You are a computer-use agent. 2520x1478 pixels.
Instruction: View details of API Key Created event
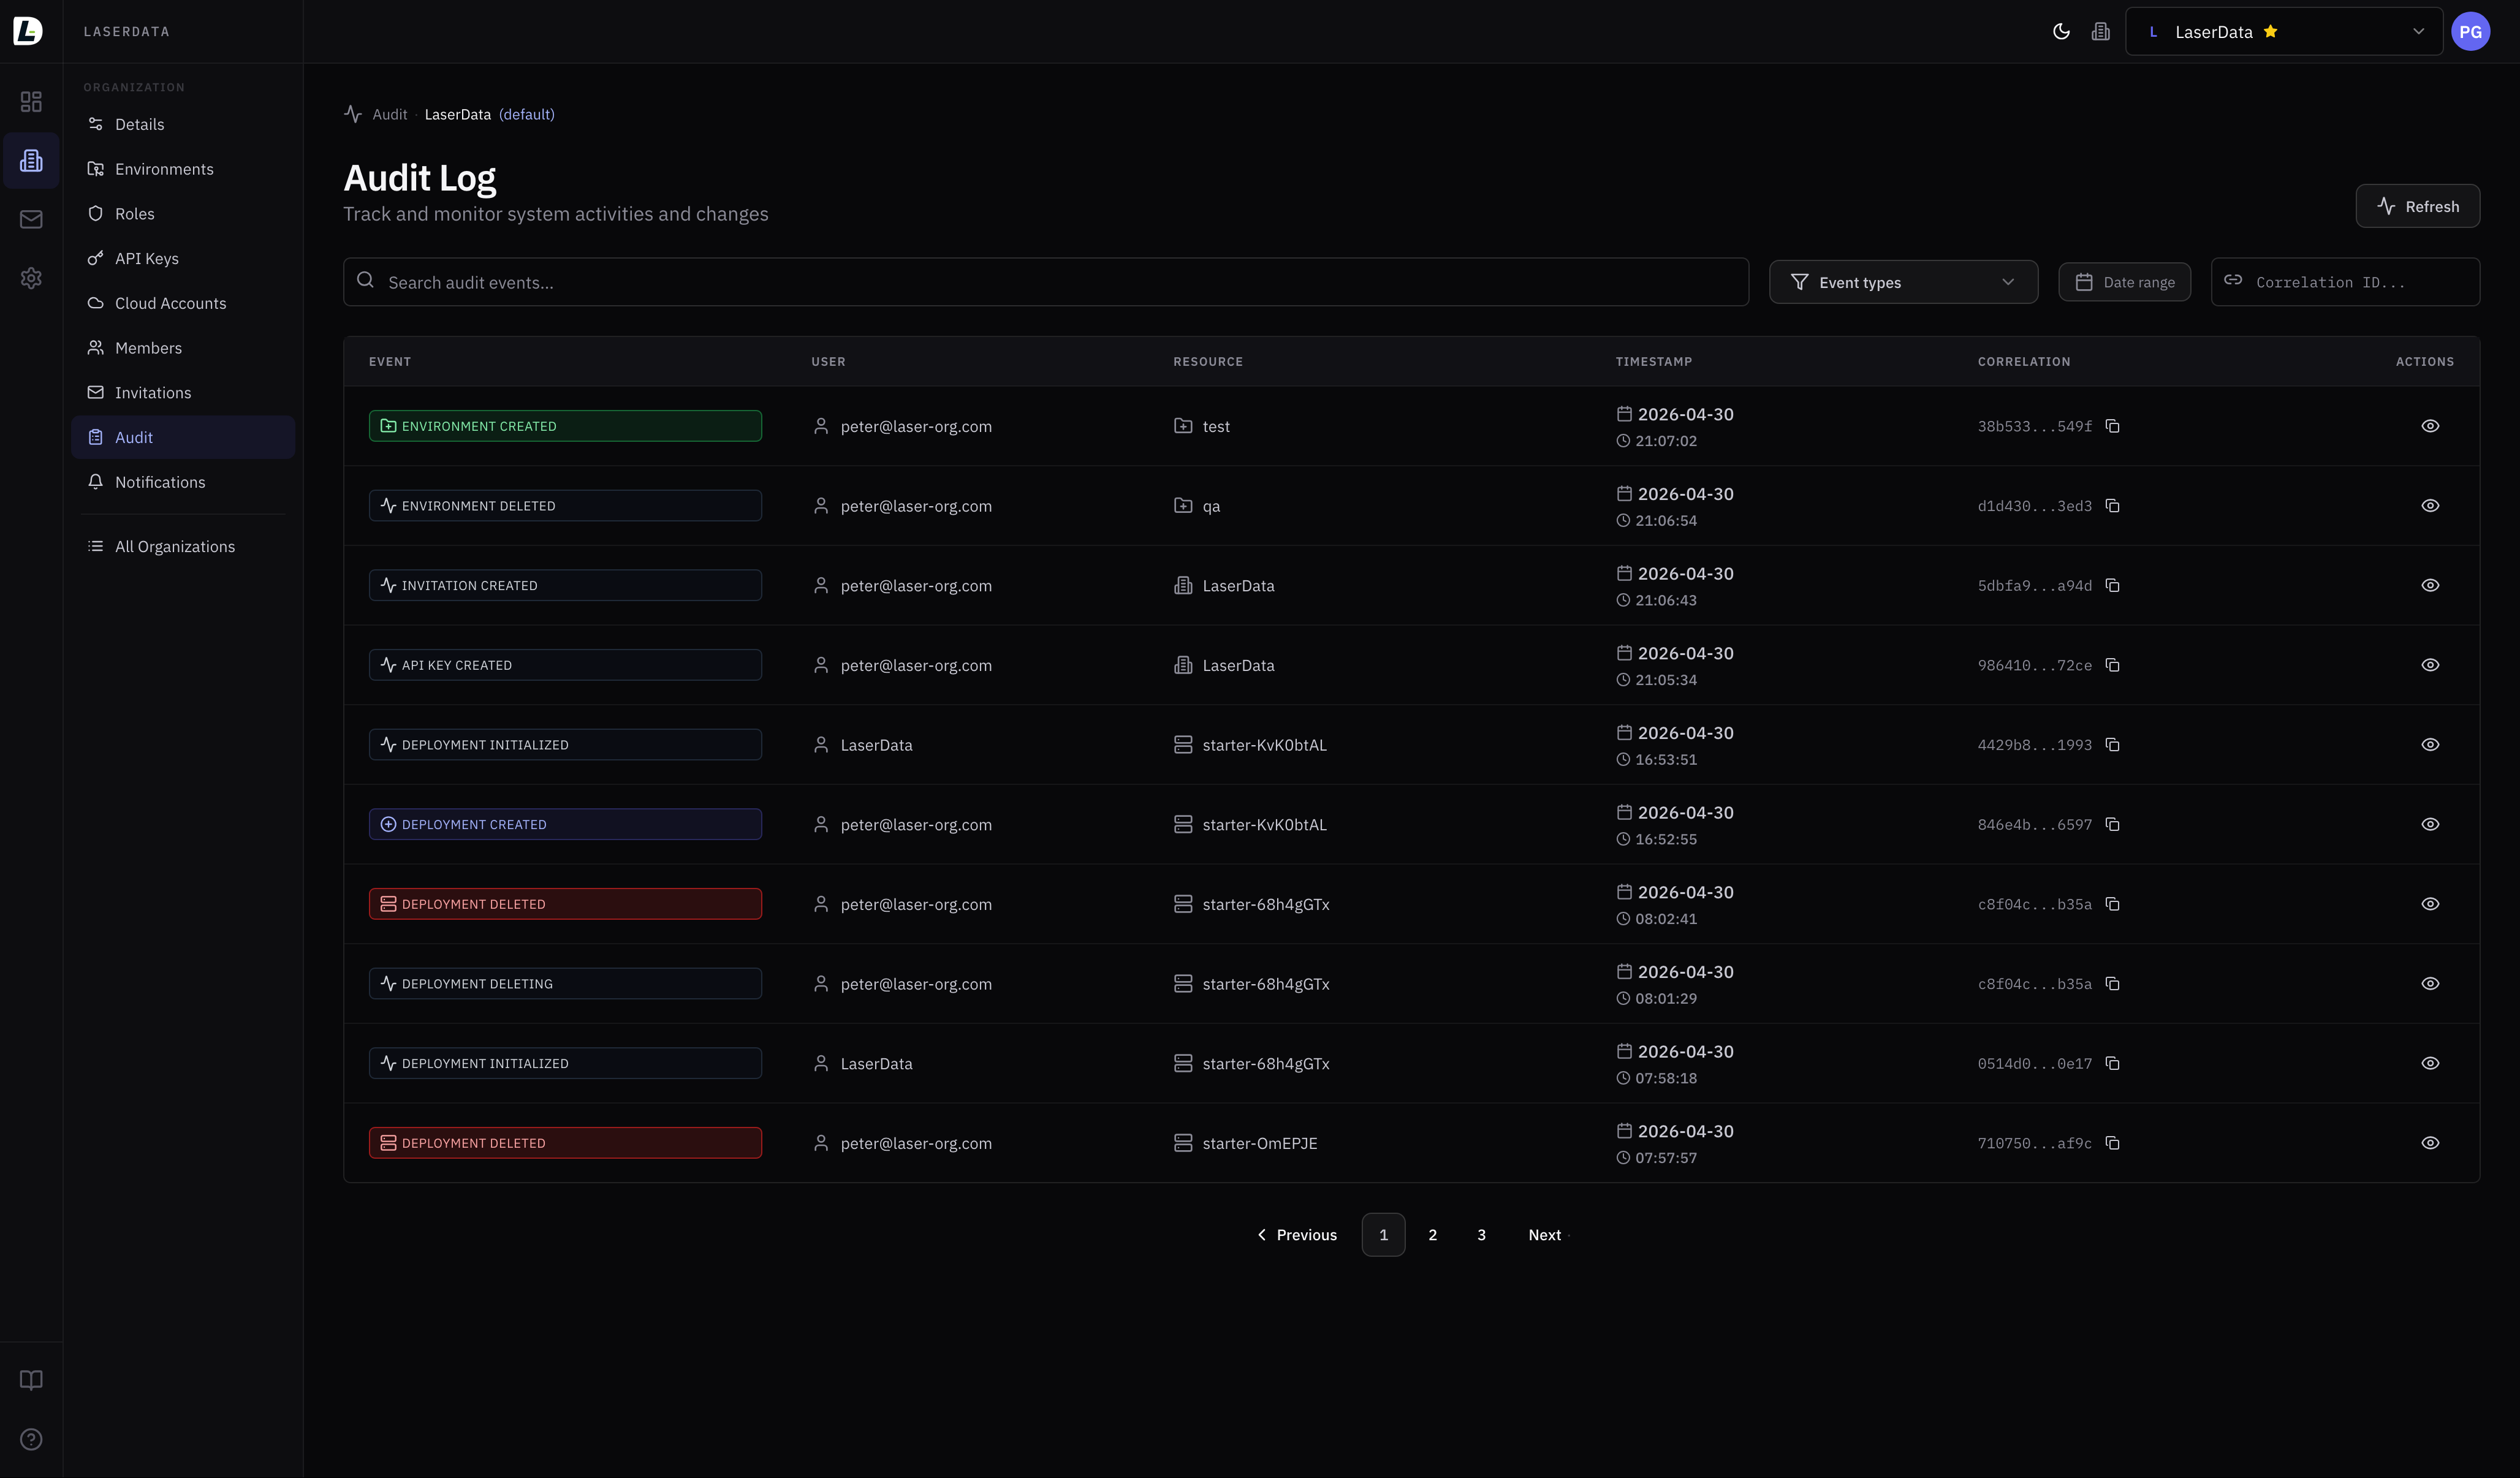(2430, 665)
